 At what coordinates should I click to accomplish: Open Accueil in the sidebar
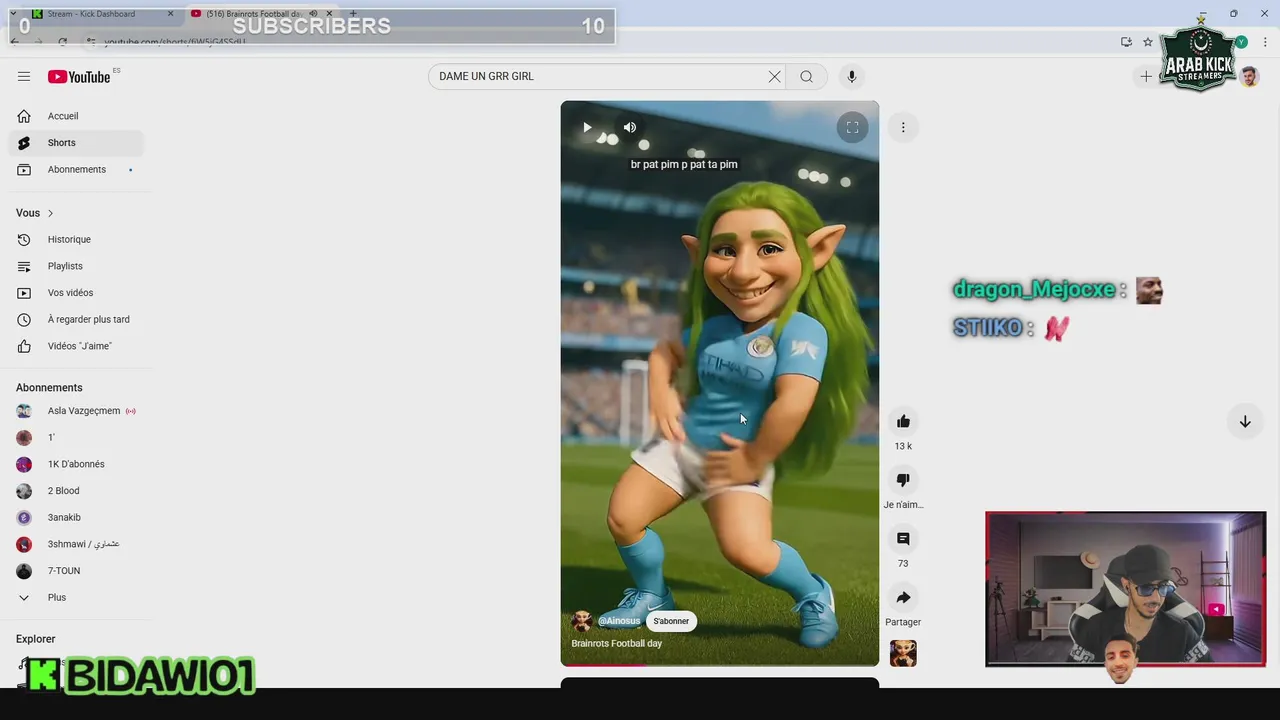[x=76, y=116]
